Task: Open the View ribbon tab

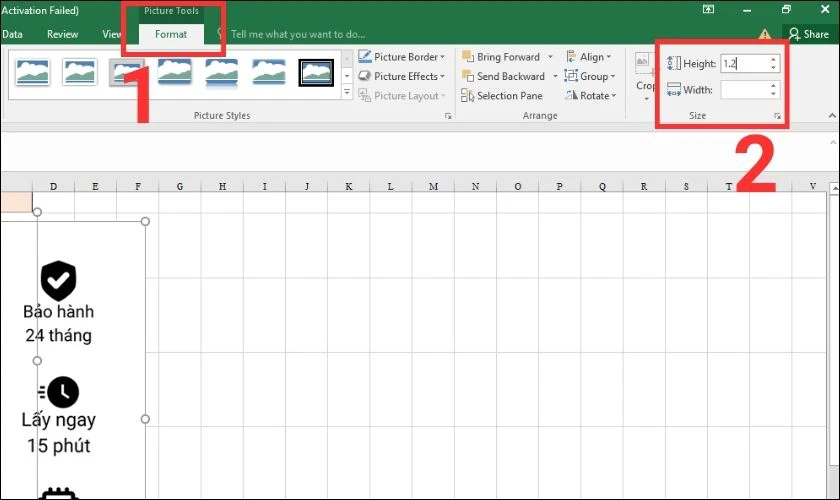Action: pyautogui.click(x=111, y=34)
